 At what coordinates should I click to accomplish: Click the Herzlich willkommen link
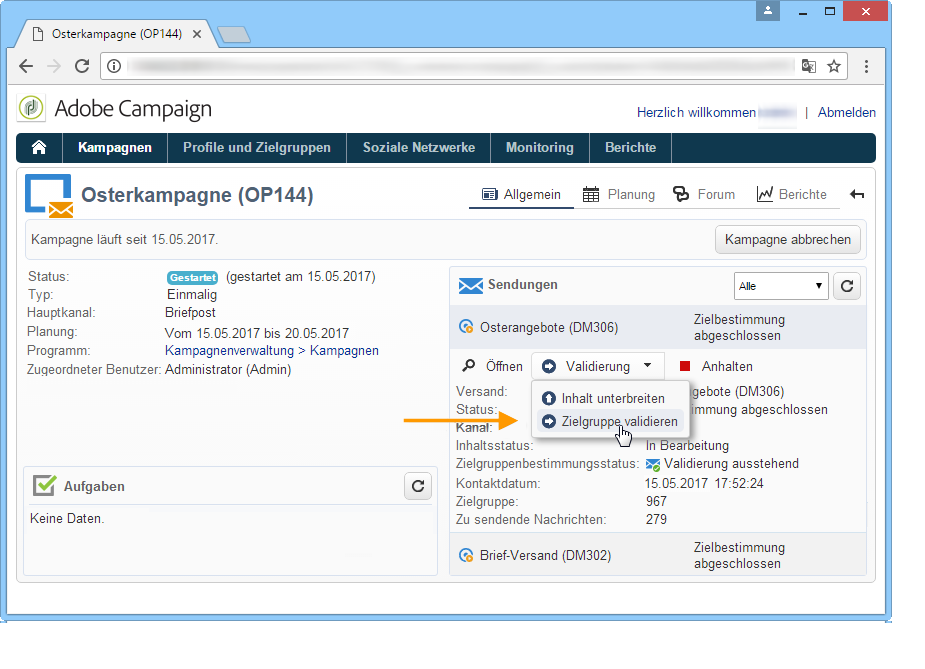tap(696, 112)
